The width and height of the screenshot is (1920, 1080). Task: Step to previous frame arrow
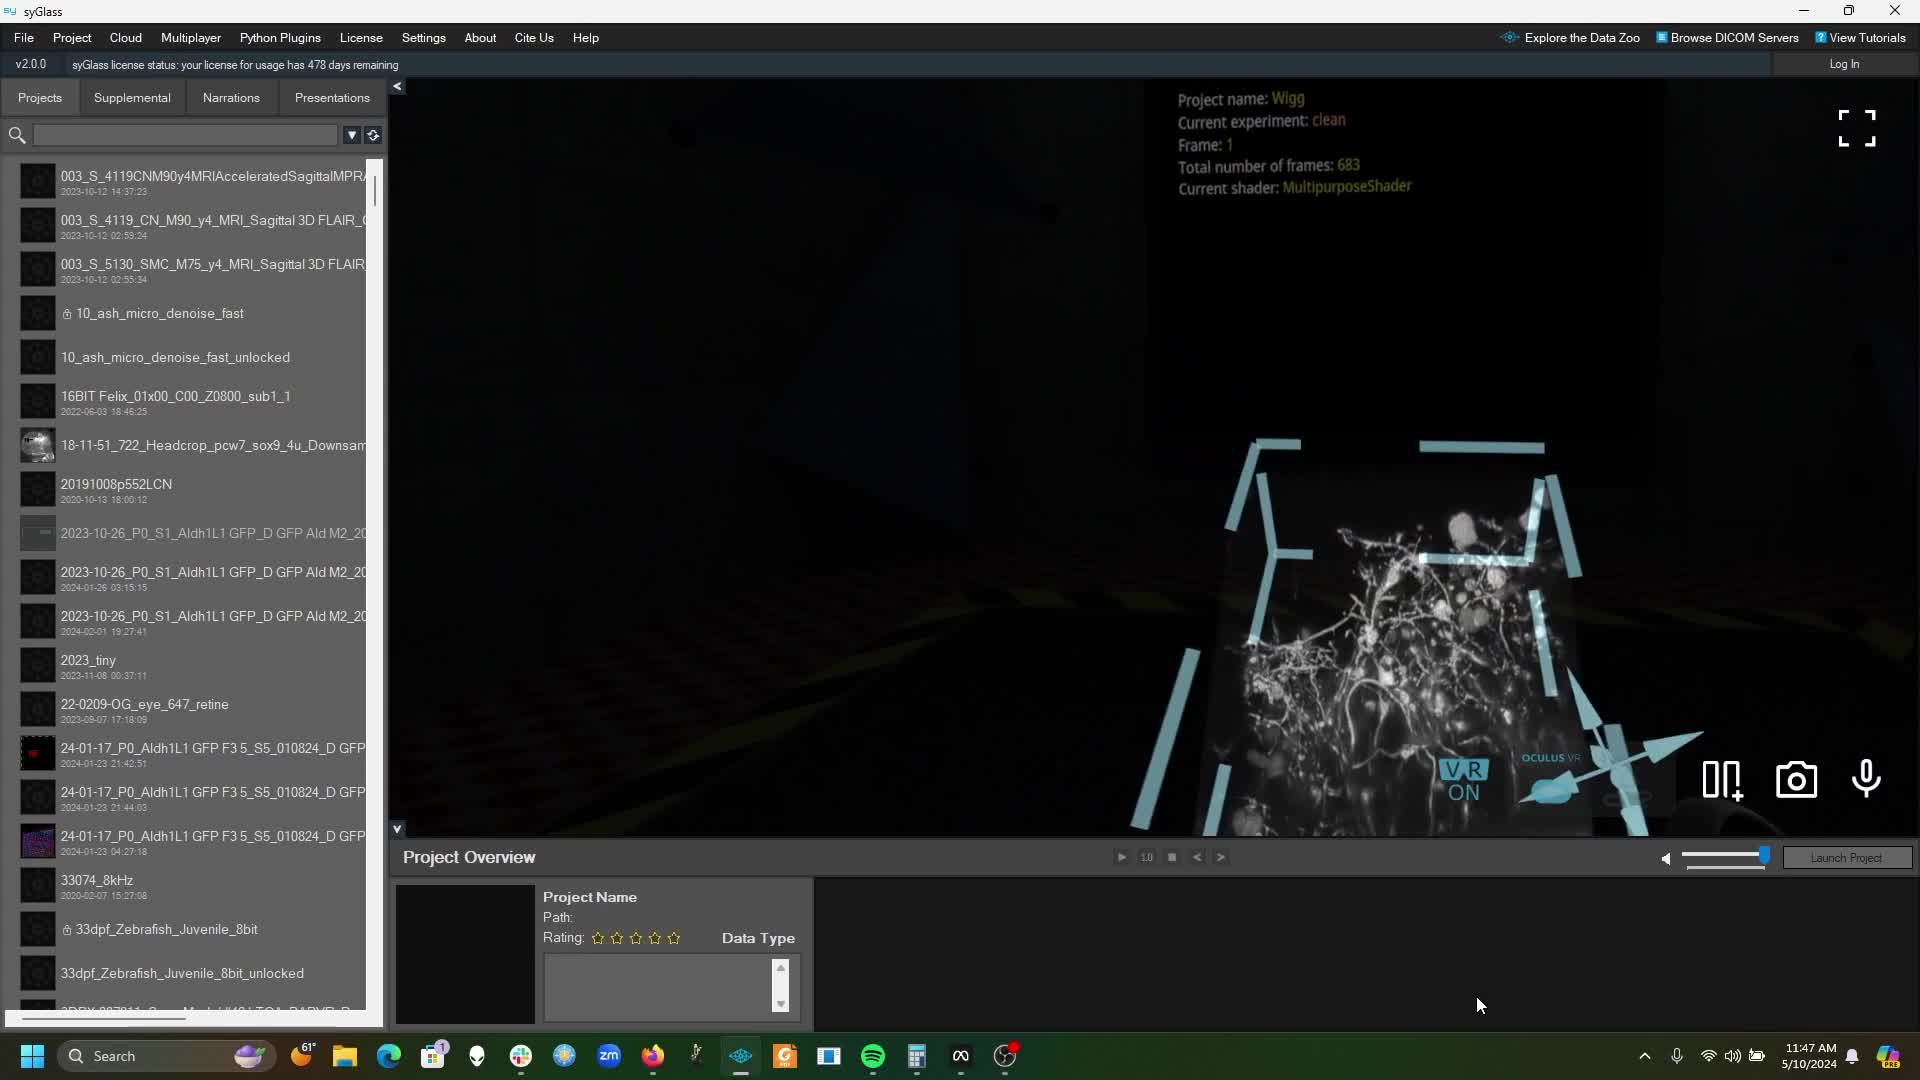coord(1197,857)
